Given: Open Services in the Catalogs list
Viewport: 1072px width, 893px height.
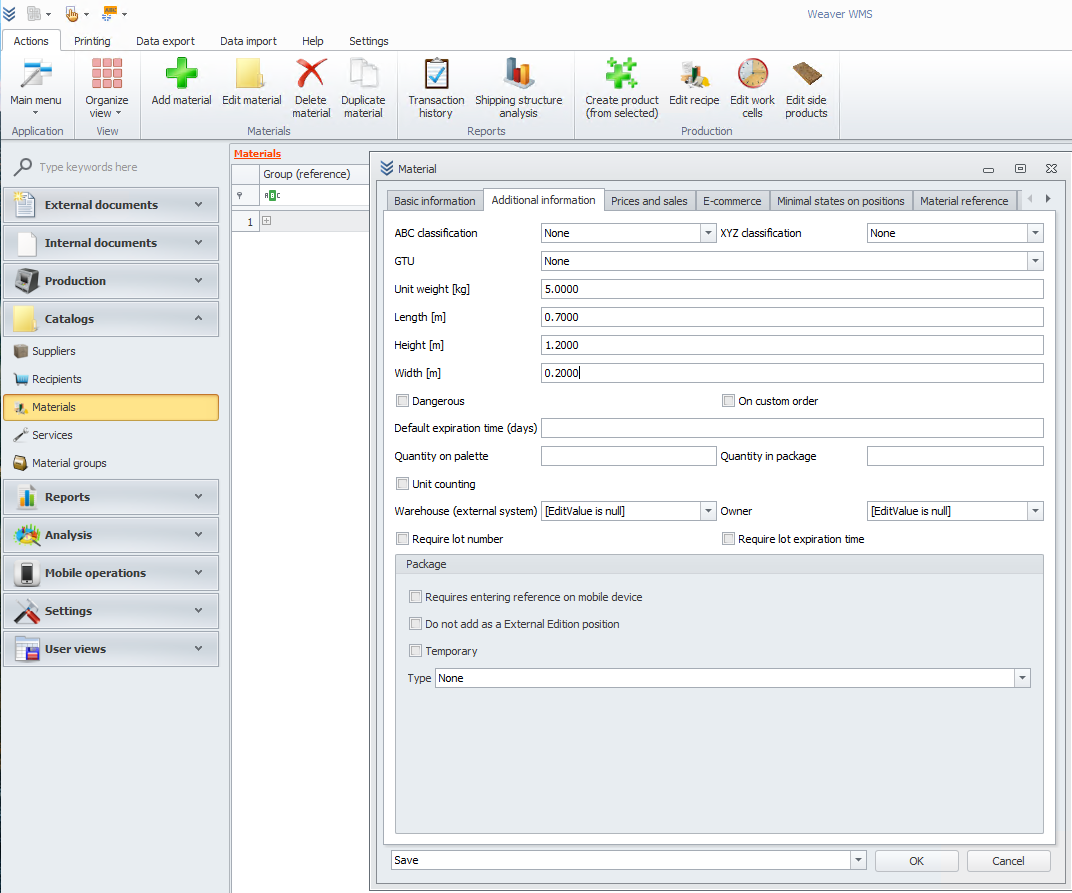Looking at the screenshot, I should click(x=52, y=435).
